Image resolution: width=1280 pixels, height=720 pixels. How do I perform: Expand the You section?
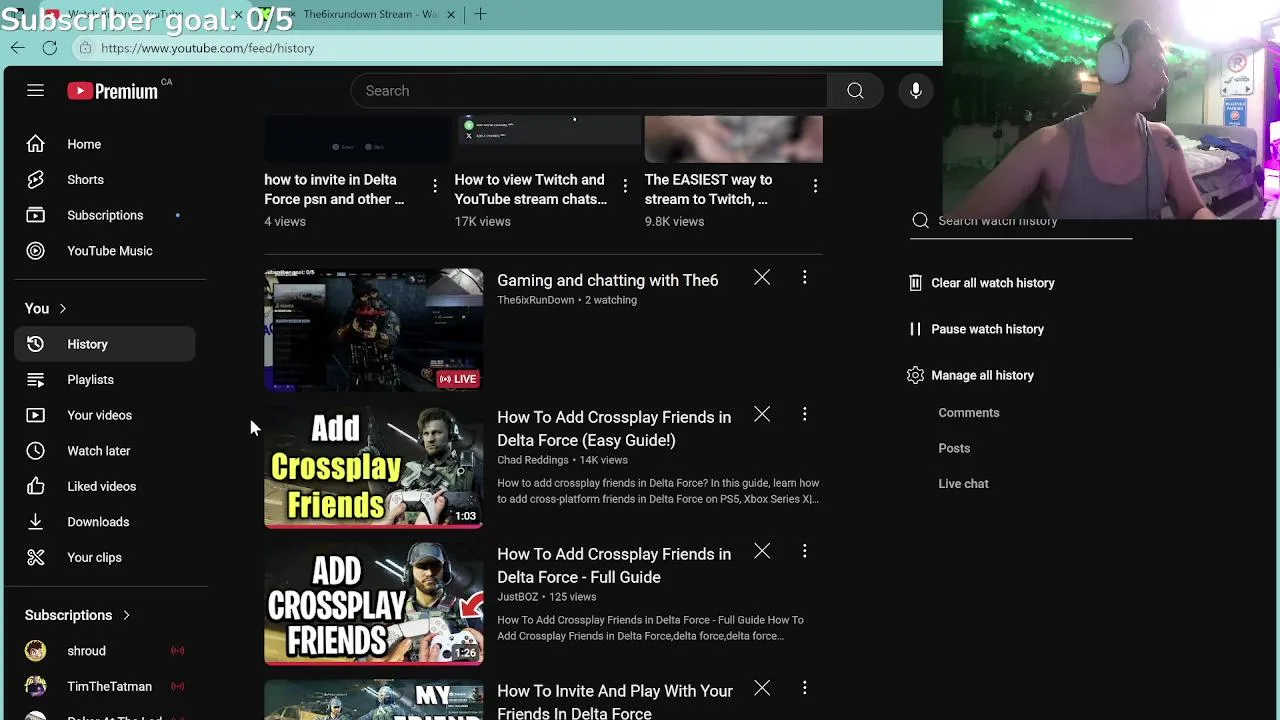click(x=46, y=308)
